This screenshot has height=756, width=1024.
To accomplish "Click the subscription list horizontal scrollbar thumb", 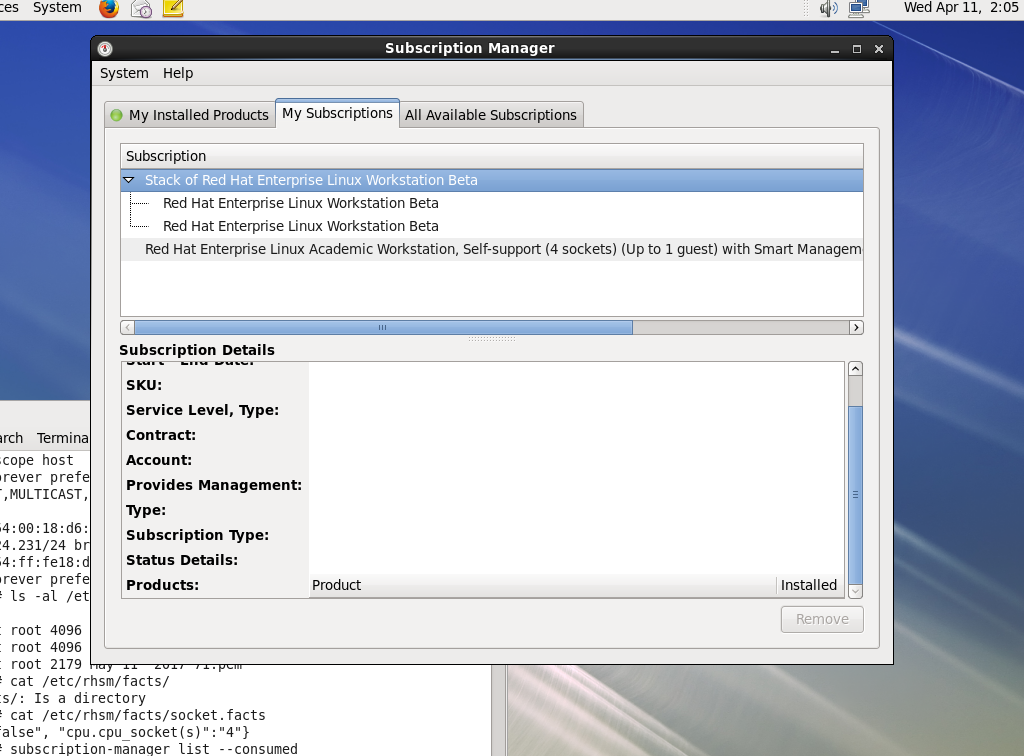I will (x=383, y=328).
